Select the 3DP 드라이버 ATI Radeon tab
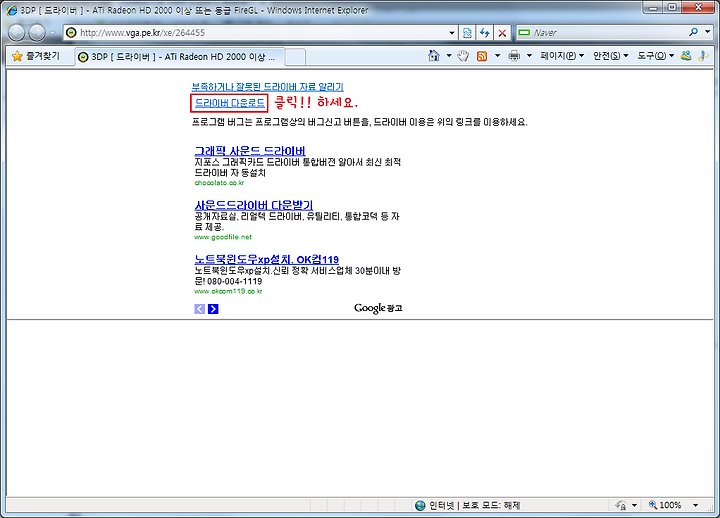The image size is (720, 518). pos(179,57)
